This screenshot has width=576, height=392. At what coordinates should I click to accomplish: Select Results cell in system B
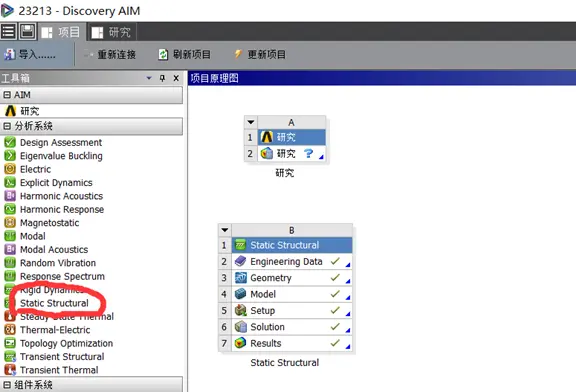(292, 343)
